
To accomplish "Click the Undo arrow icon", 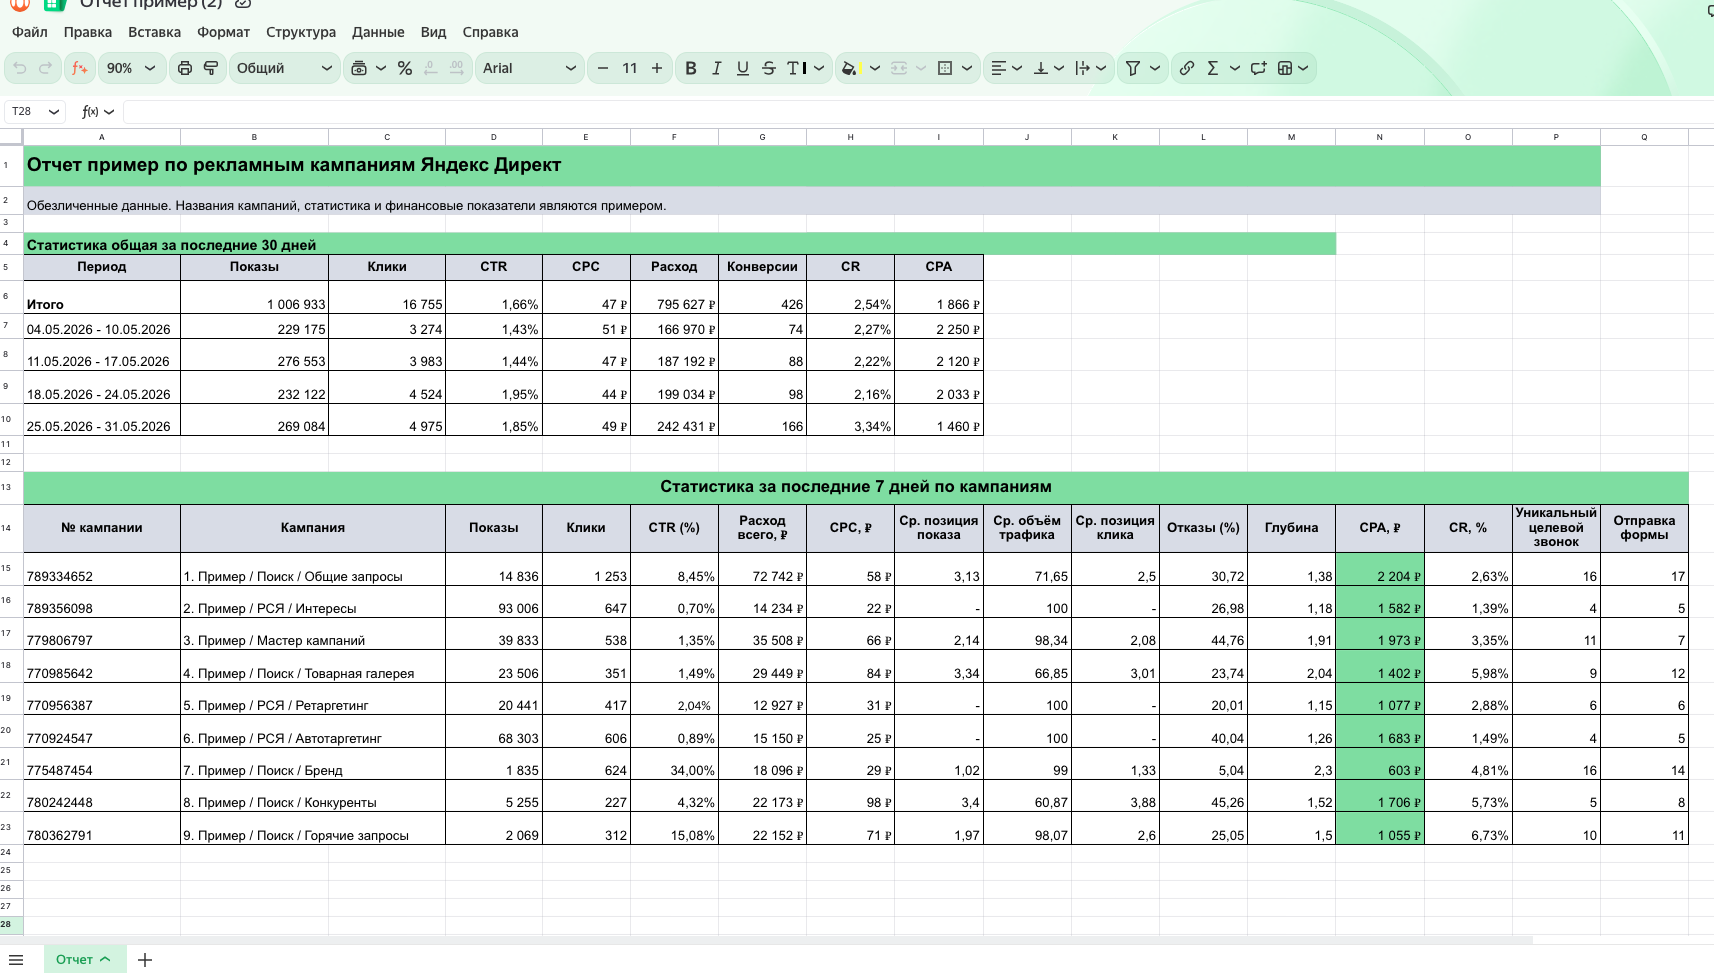I will tap(20, 68).
